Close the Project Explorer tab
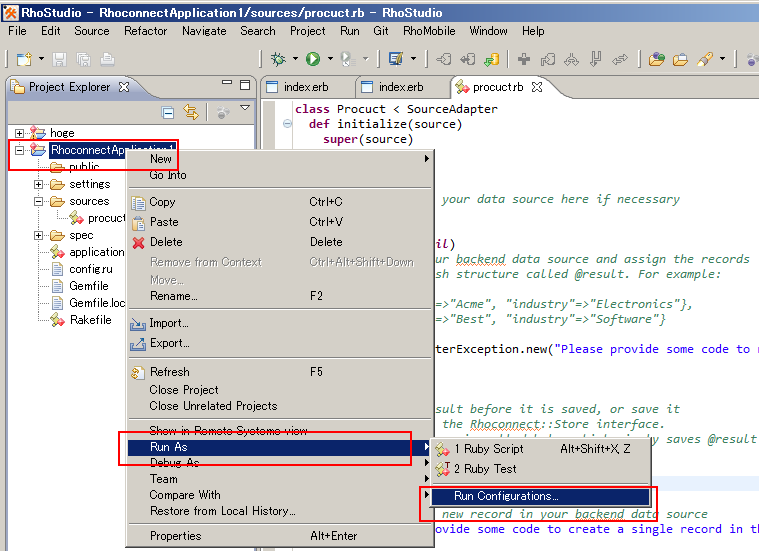The height and width of the screenshot is (551, 759). click(124, 87)
